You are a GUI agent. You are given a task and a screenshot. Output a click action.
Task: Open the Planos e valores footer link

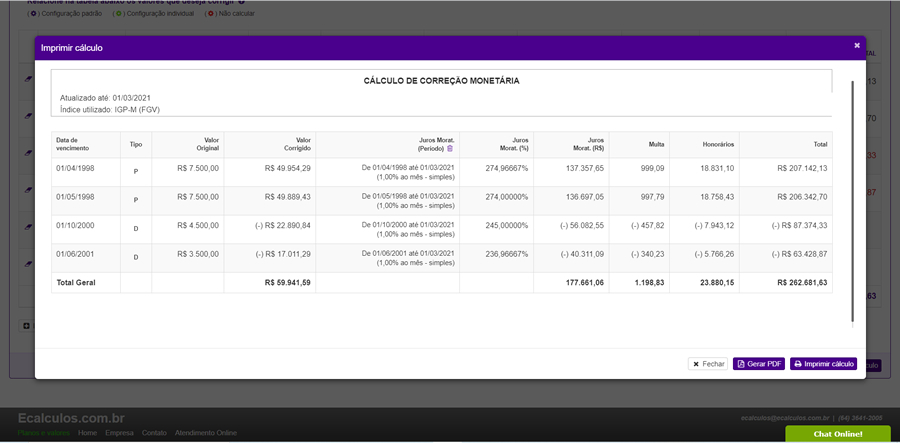(44, 433)
